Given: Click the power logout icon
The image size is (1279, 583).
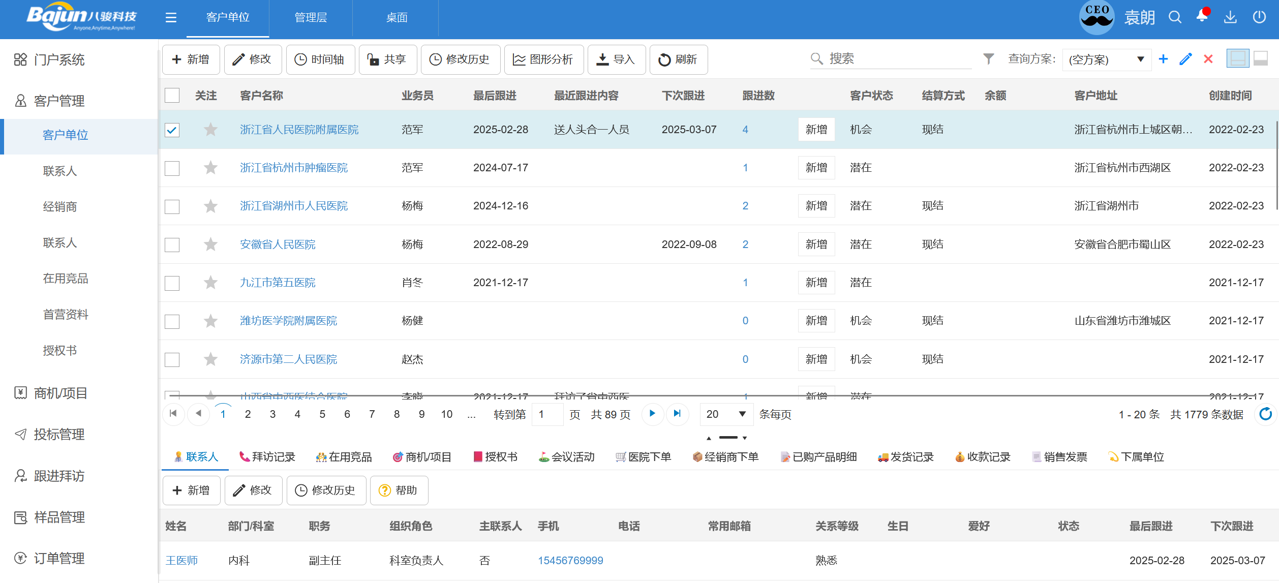Looking at the screenshot, I should coord(1259,17).
